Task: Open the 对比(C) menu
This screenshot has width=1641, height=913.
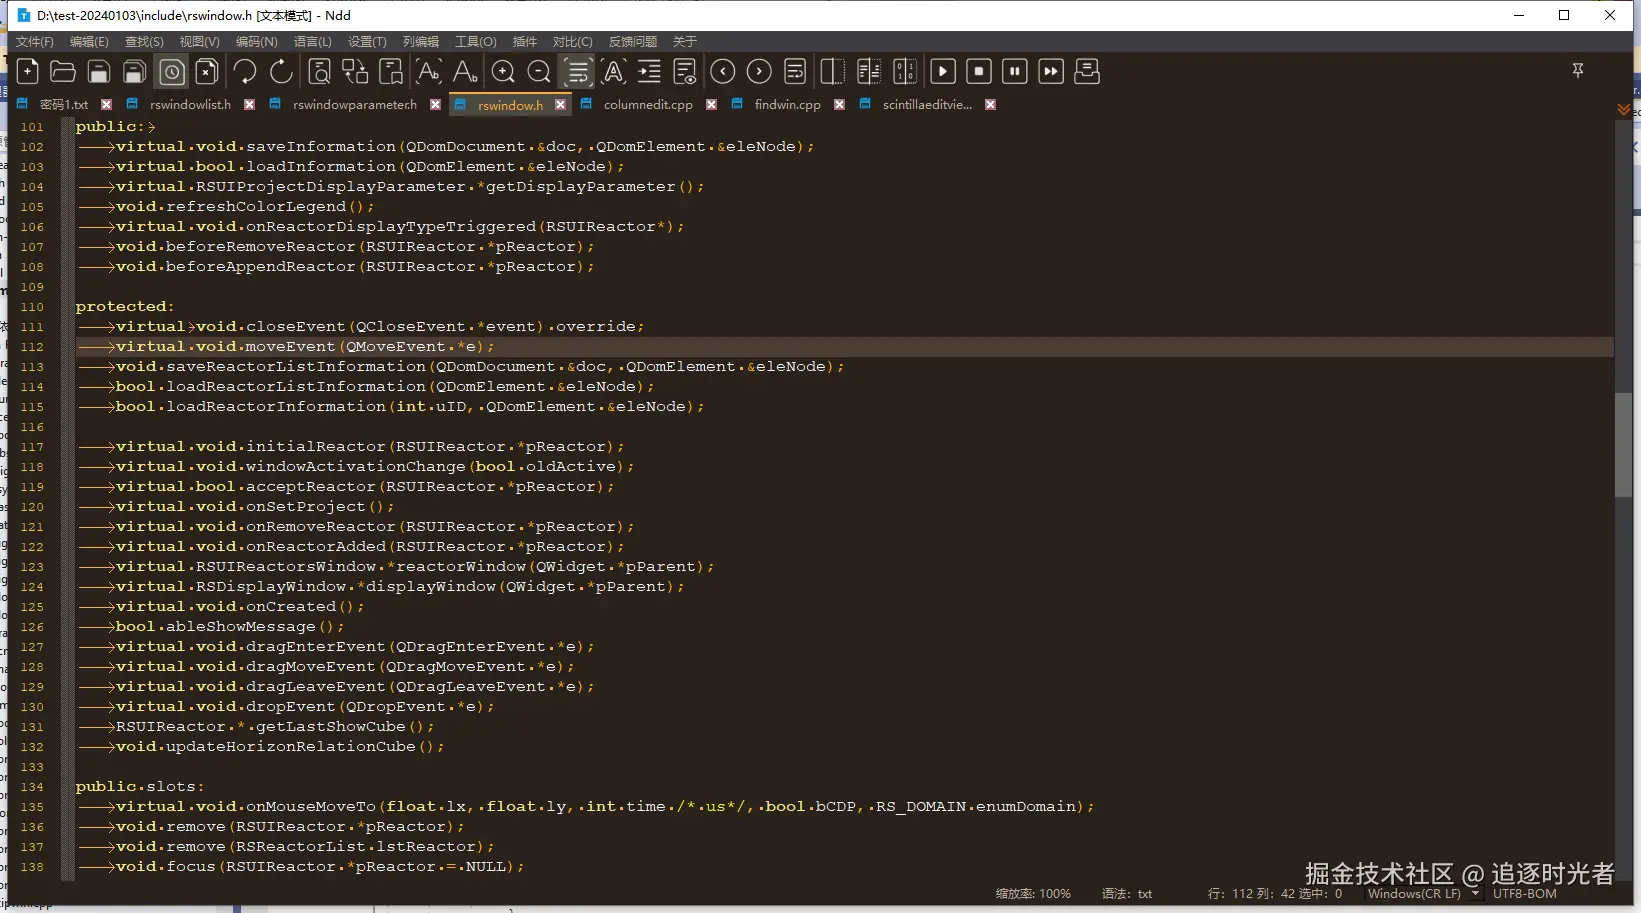Action: pyautogui.click(x=573, y=42)
